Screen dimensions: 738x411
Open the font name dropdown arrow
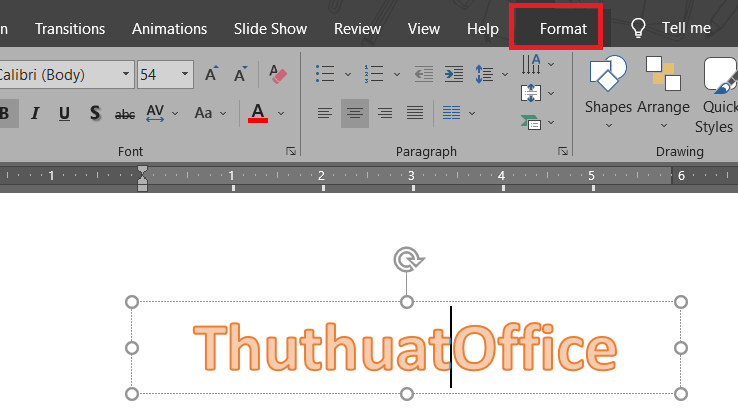[126, 74]
